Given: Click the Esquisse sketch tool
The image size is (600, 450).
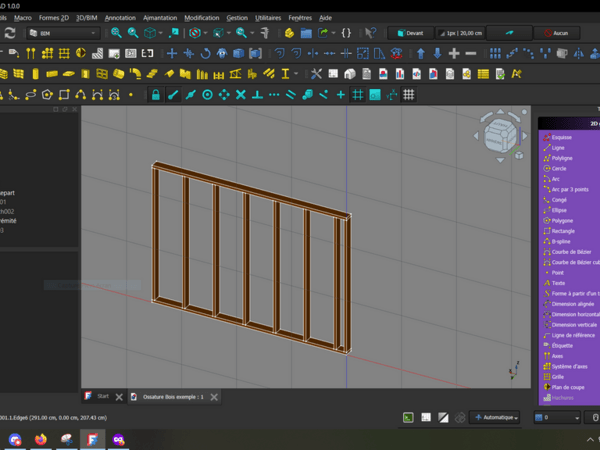Looking at the screenshot, I should click(x=561, y=137).
